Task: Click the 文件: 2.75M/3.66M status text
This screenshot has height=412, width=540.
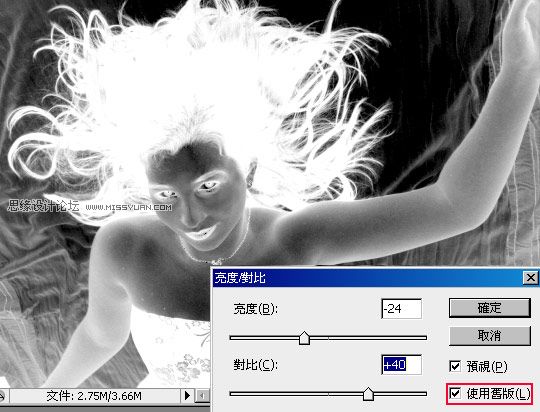Action: click(x=94, y=396)
